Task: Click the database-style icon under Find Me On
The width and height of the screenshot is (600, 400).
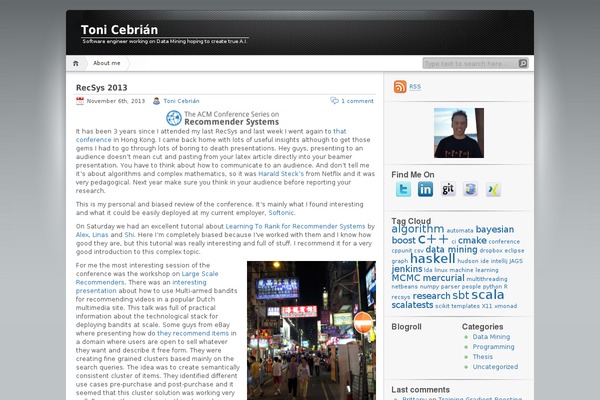Action: pyautogui.click(x=470, y=189)
